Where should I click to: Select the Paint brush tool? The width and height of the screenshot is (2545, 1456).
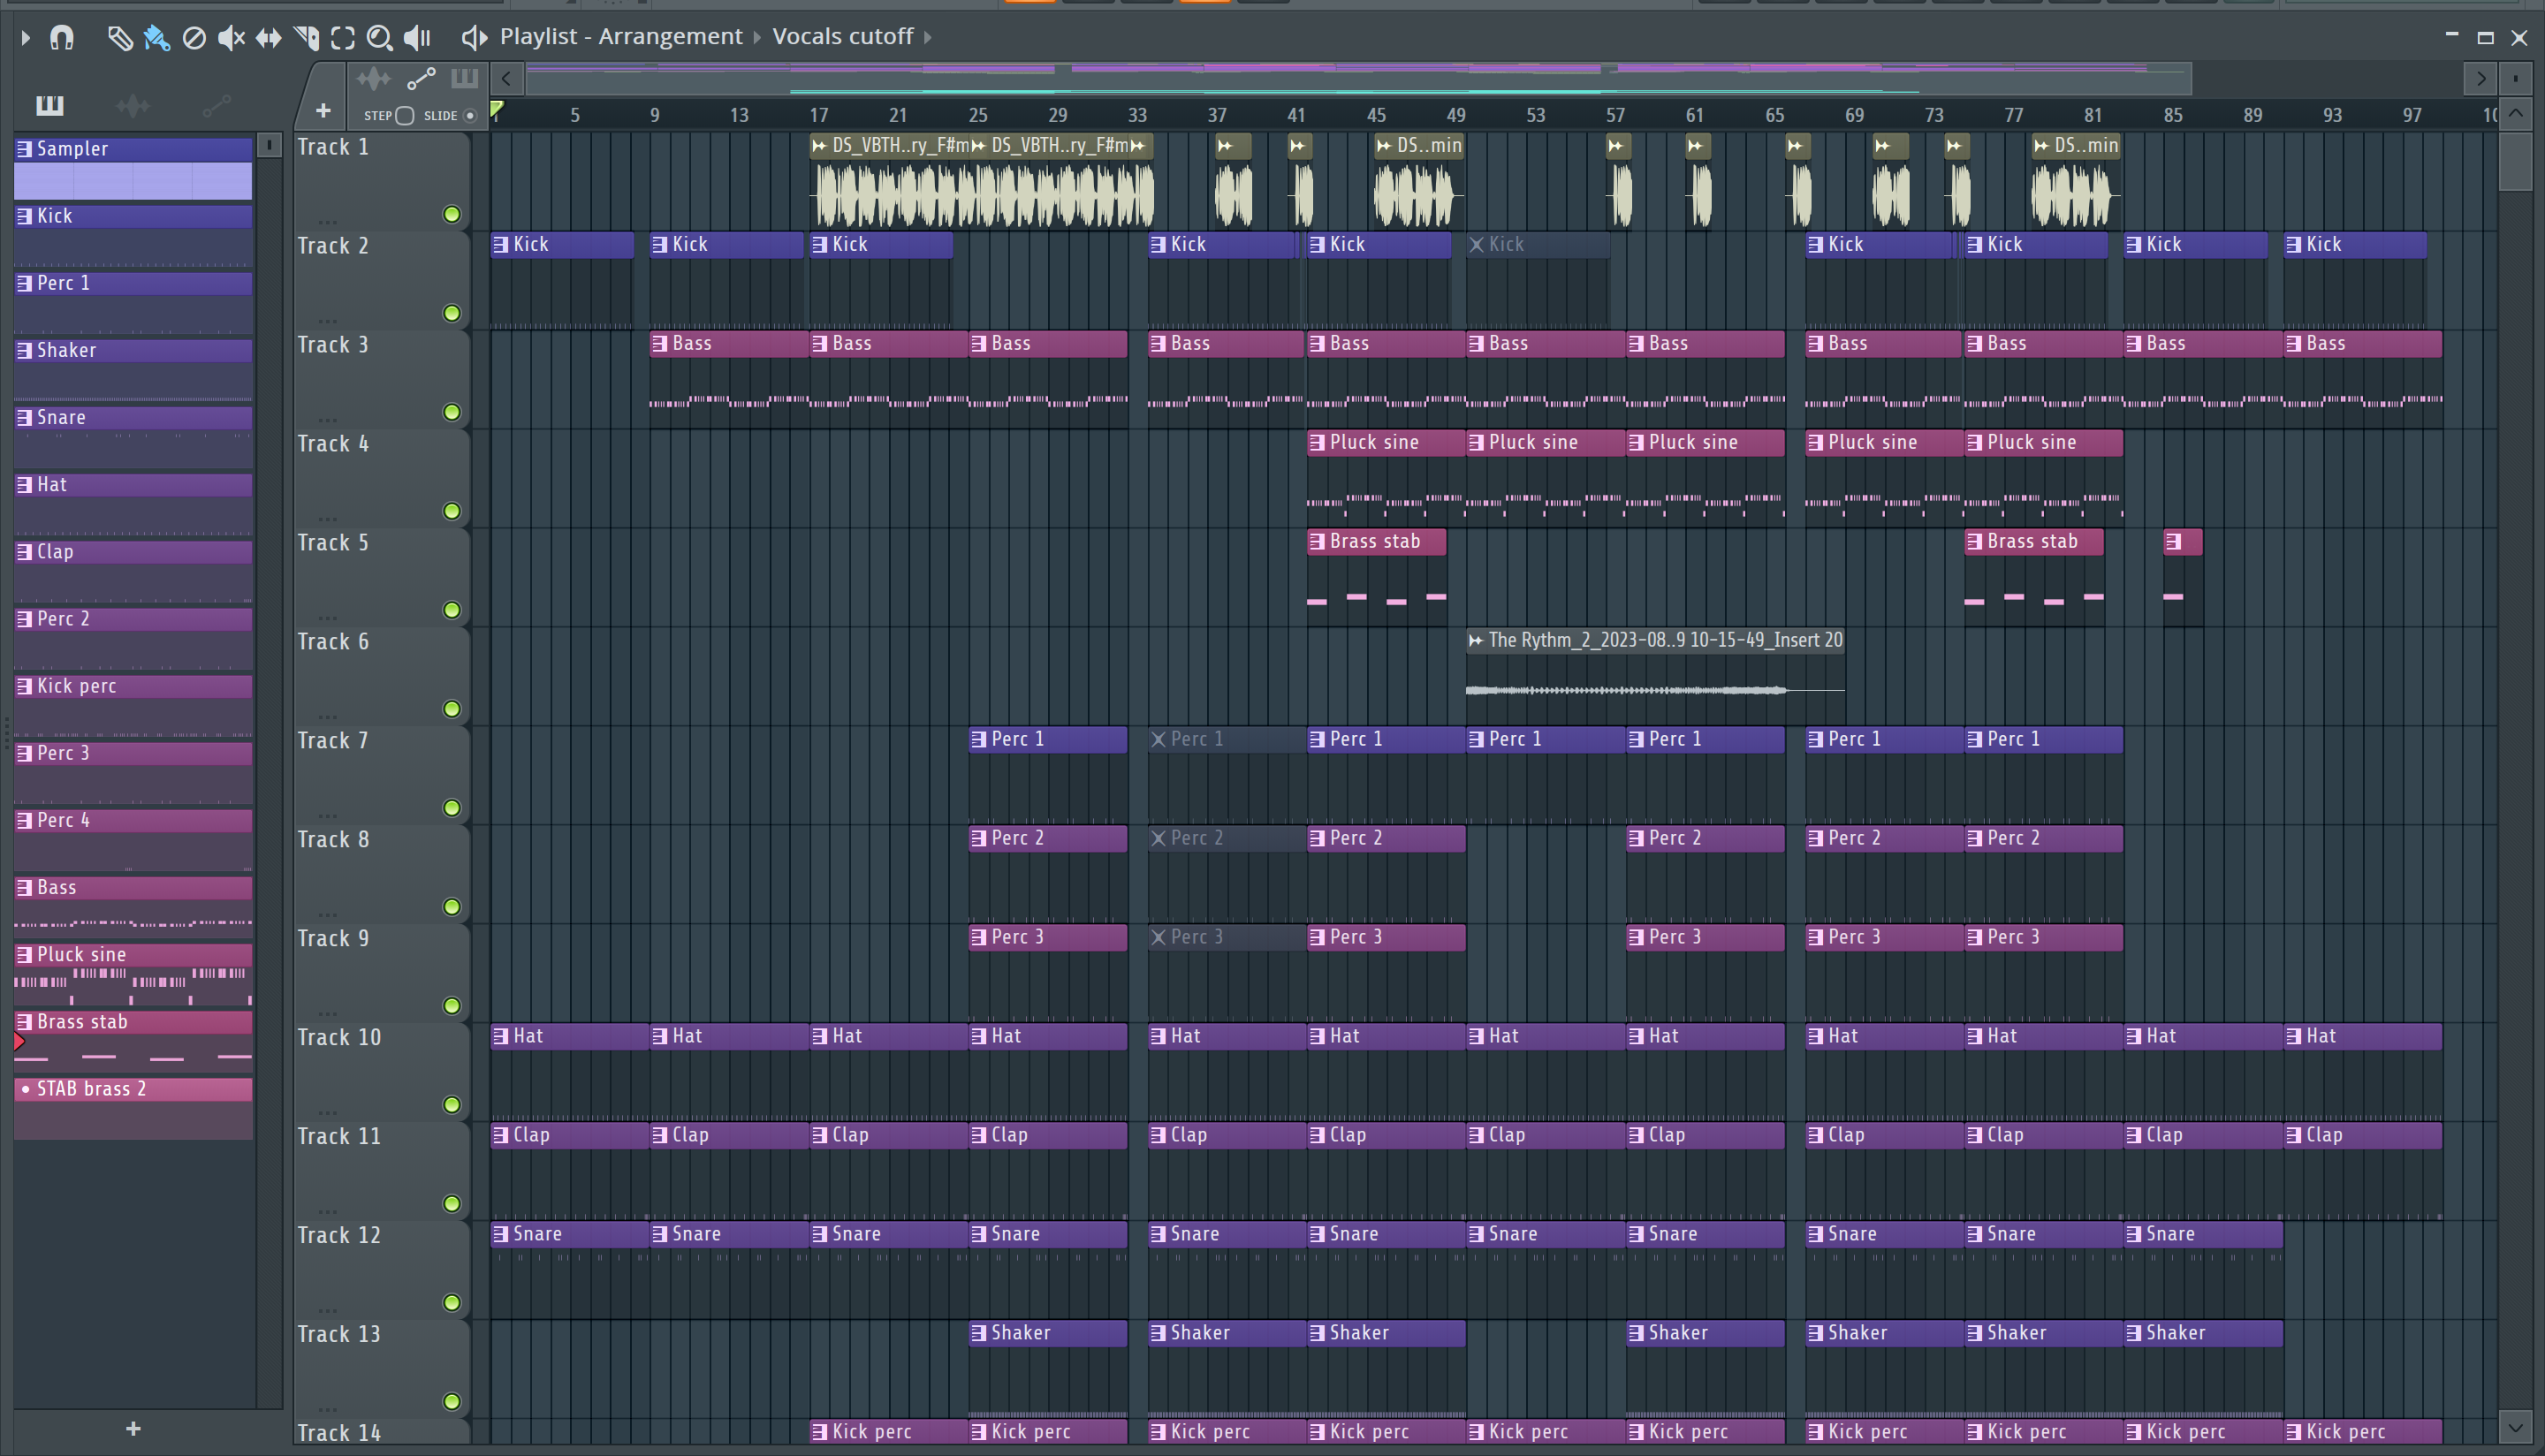[156, 38]
